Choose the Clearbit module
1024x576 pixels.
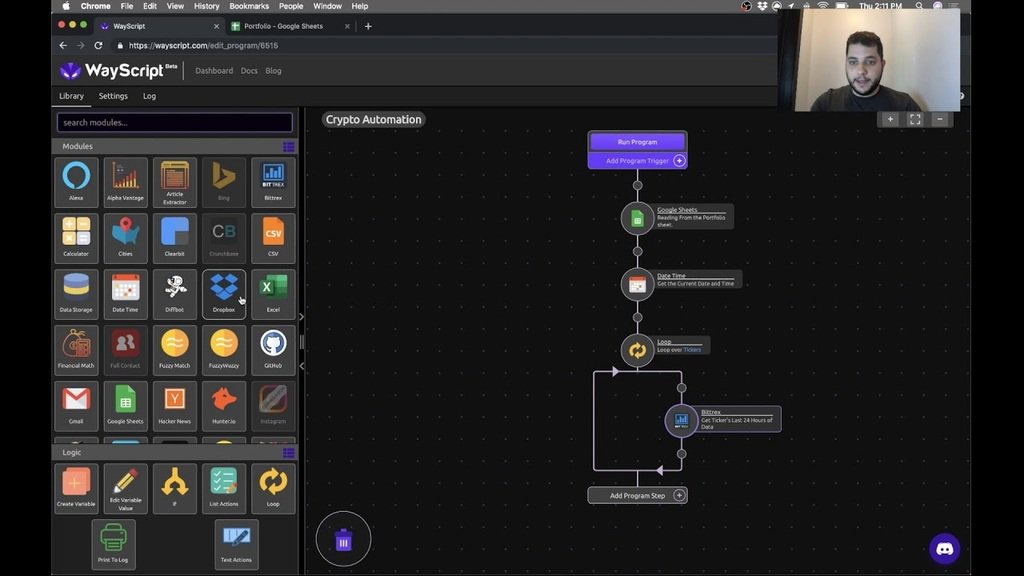click(174, 238)
